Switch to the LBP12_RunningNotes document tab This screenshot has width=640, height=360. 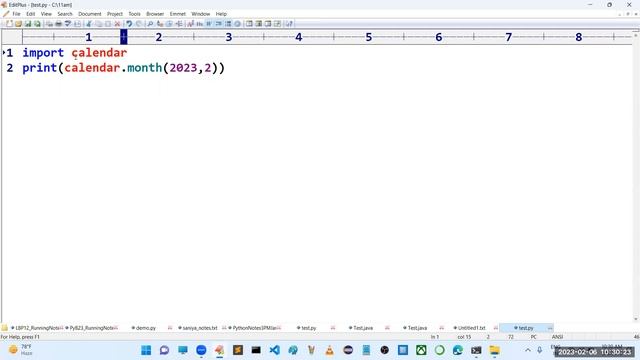(37, 328)
